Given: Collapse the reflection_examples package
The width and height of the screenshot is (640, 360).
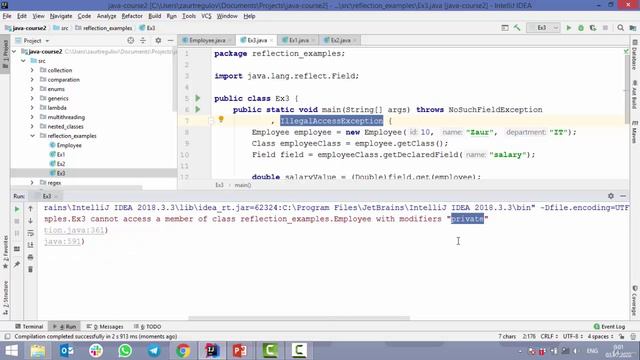Looking at the screenshot, I should pos(32,136).
